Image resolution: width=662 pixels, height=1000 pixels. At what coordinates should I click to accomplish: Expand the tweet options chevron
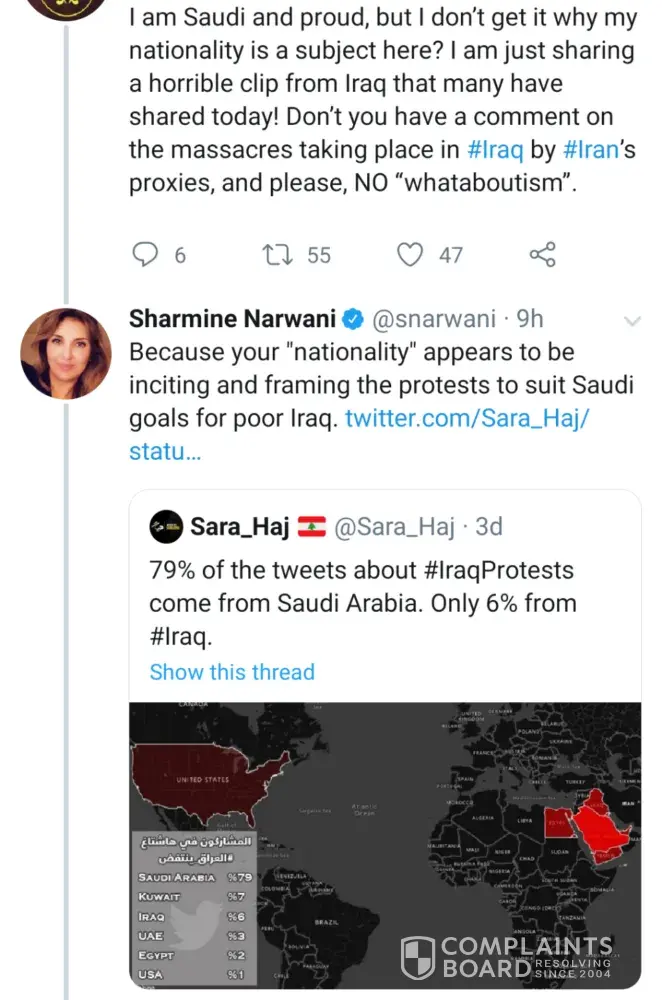point(632,321)
